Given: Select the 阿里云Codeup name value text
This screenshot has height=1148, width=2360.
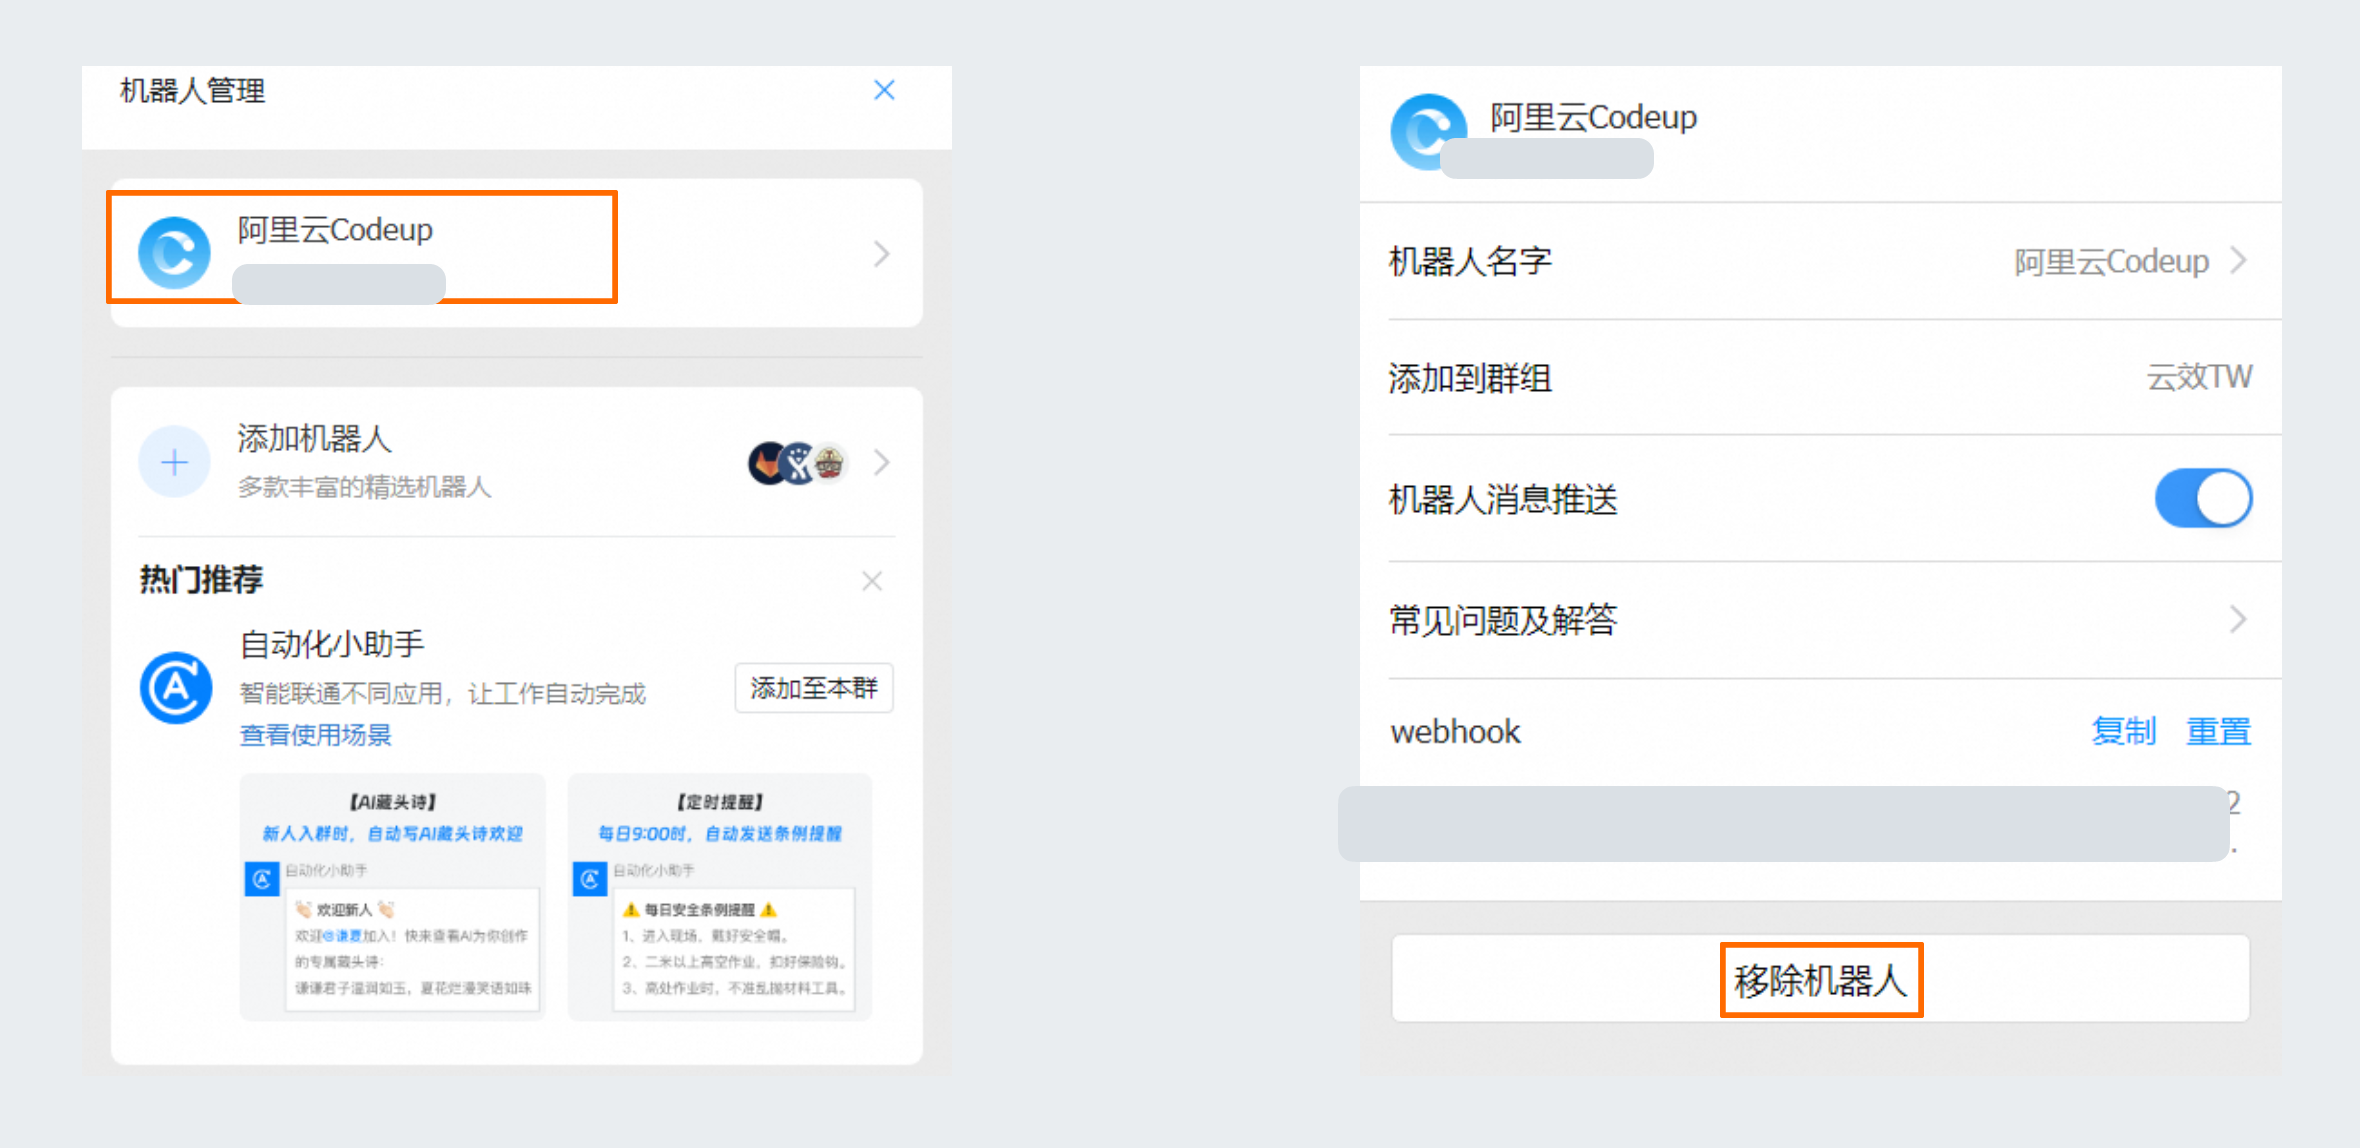Looking at the screenshot, I should pos(2111,262).
